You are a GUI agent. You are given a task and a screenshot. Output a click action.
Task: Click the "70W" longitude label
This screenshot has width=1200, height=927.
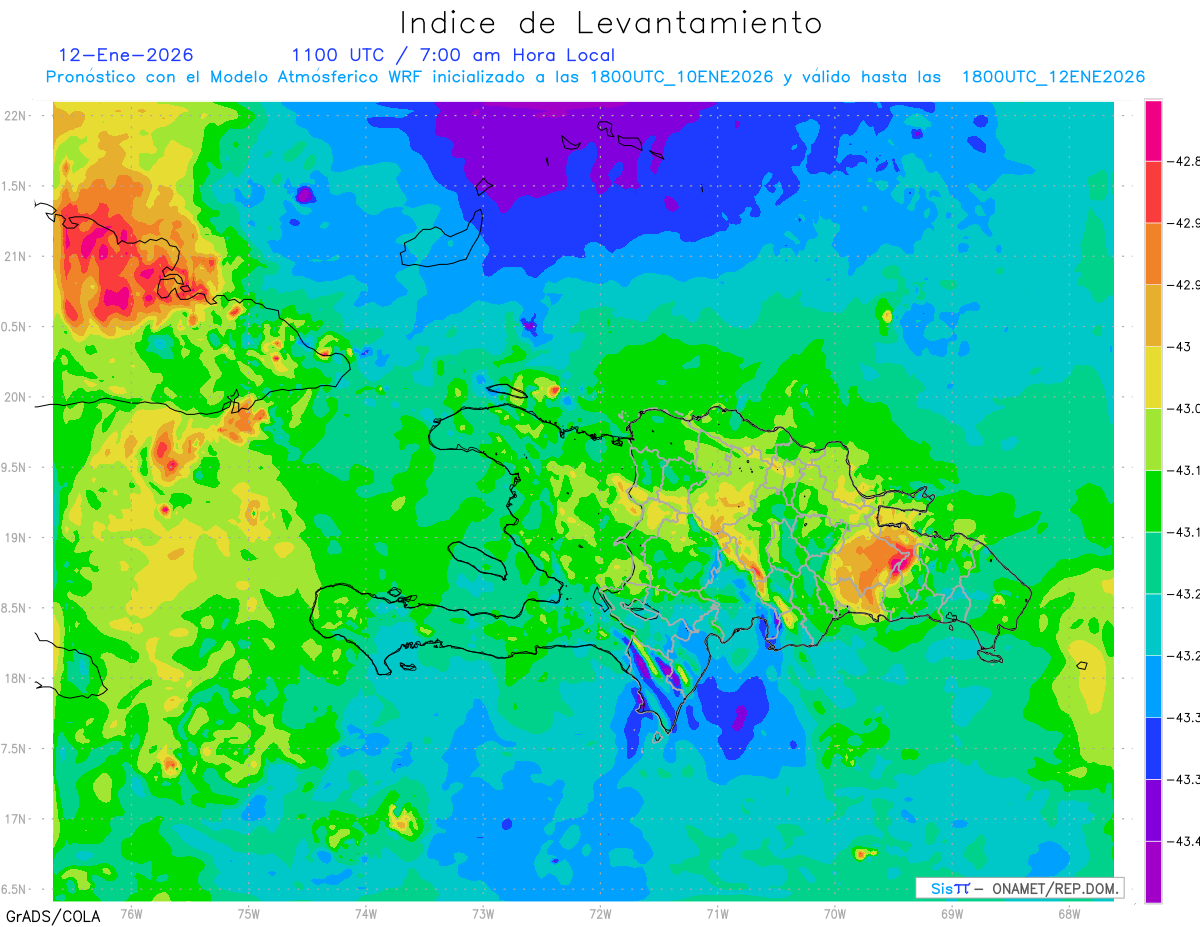click(834, 914)
